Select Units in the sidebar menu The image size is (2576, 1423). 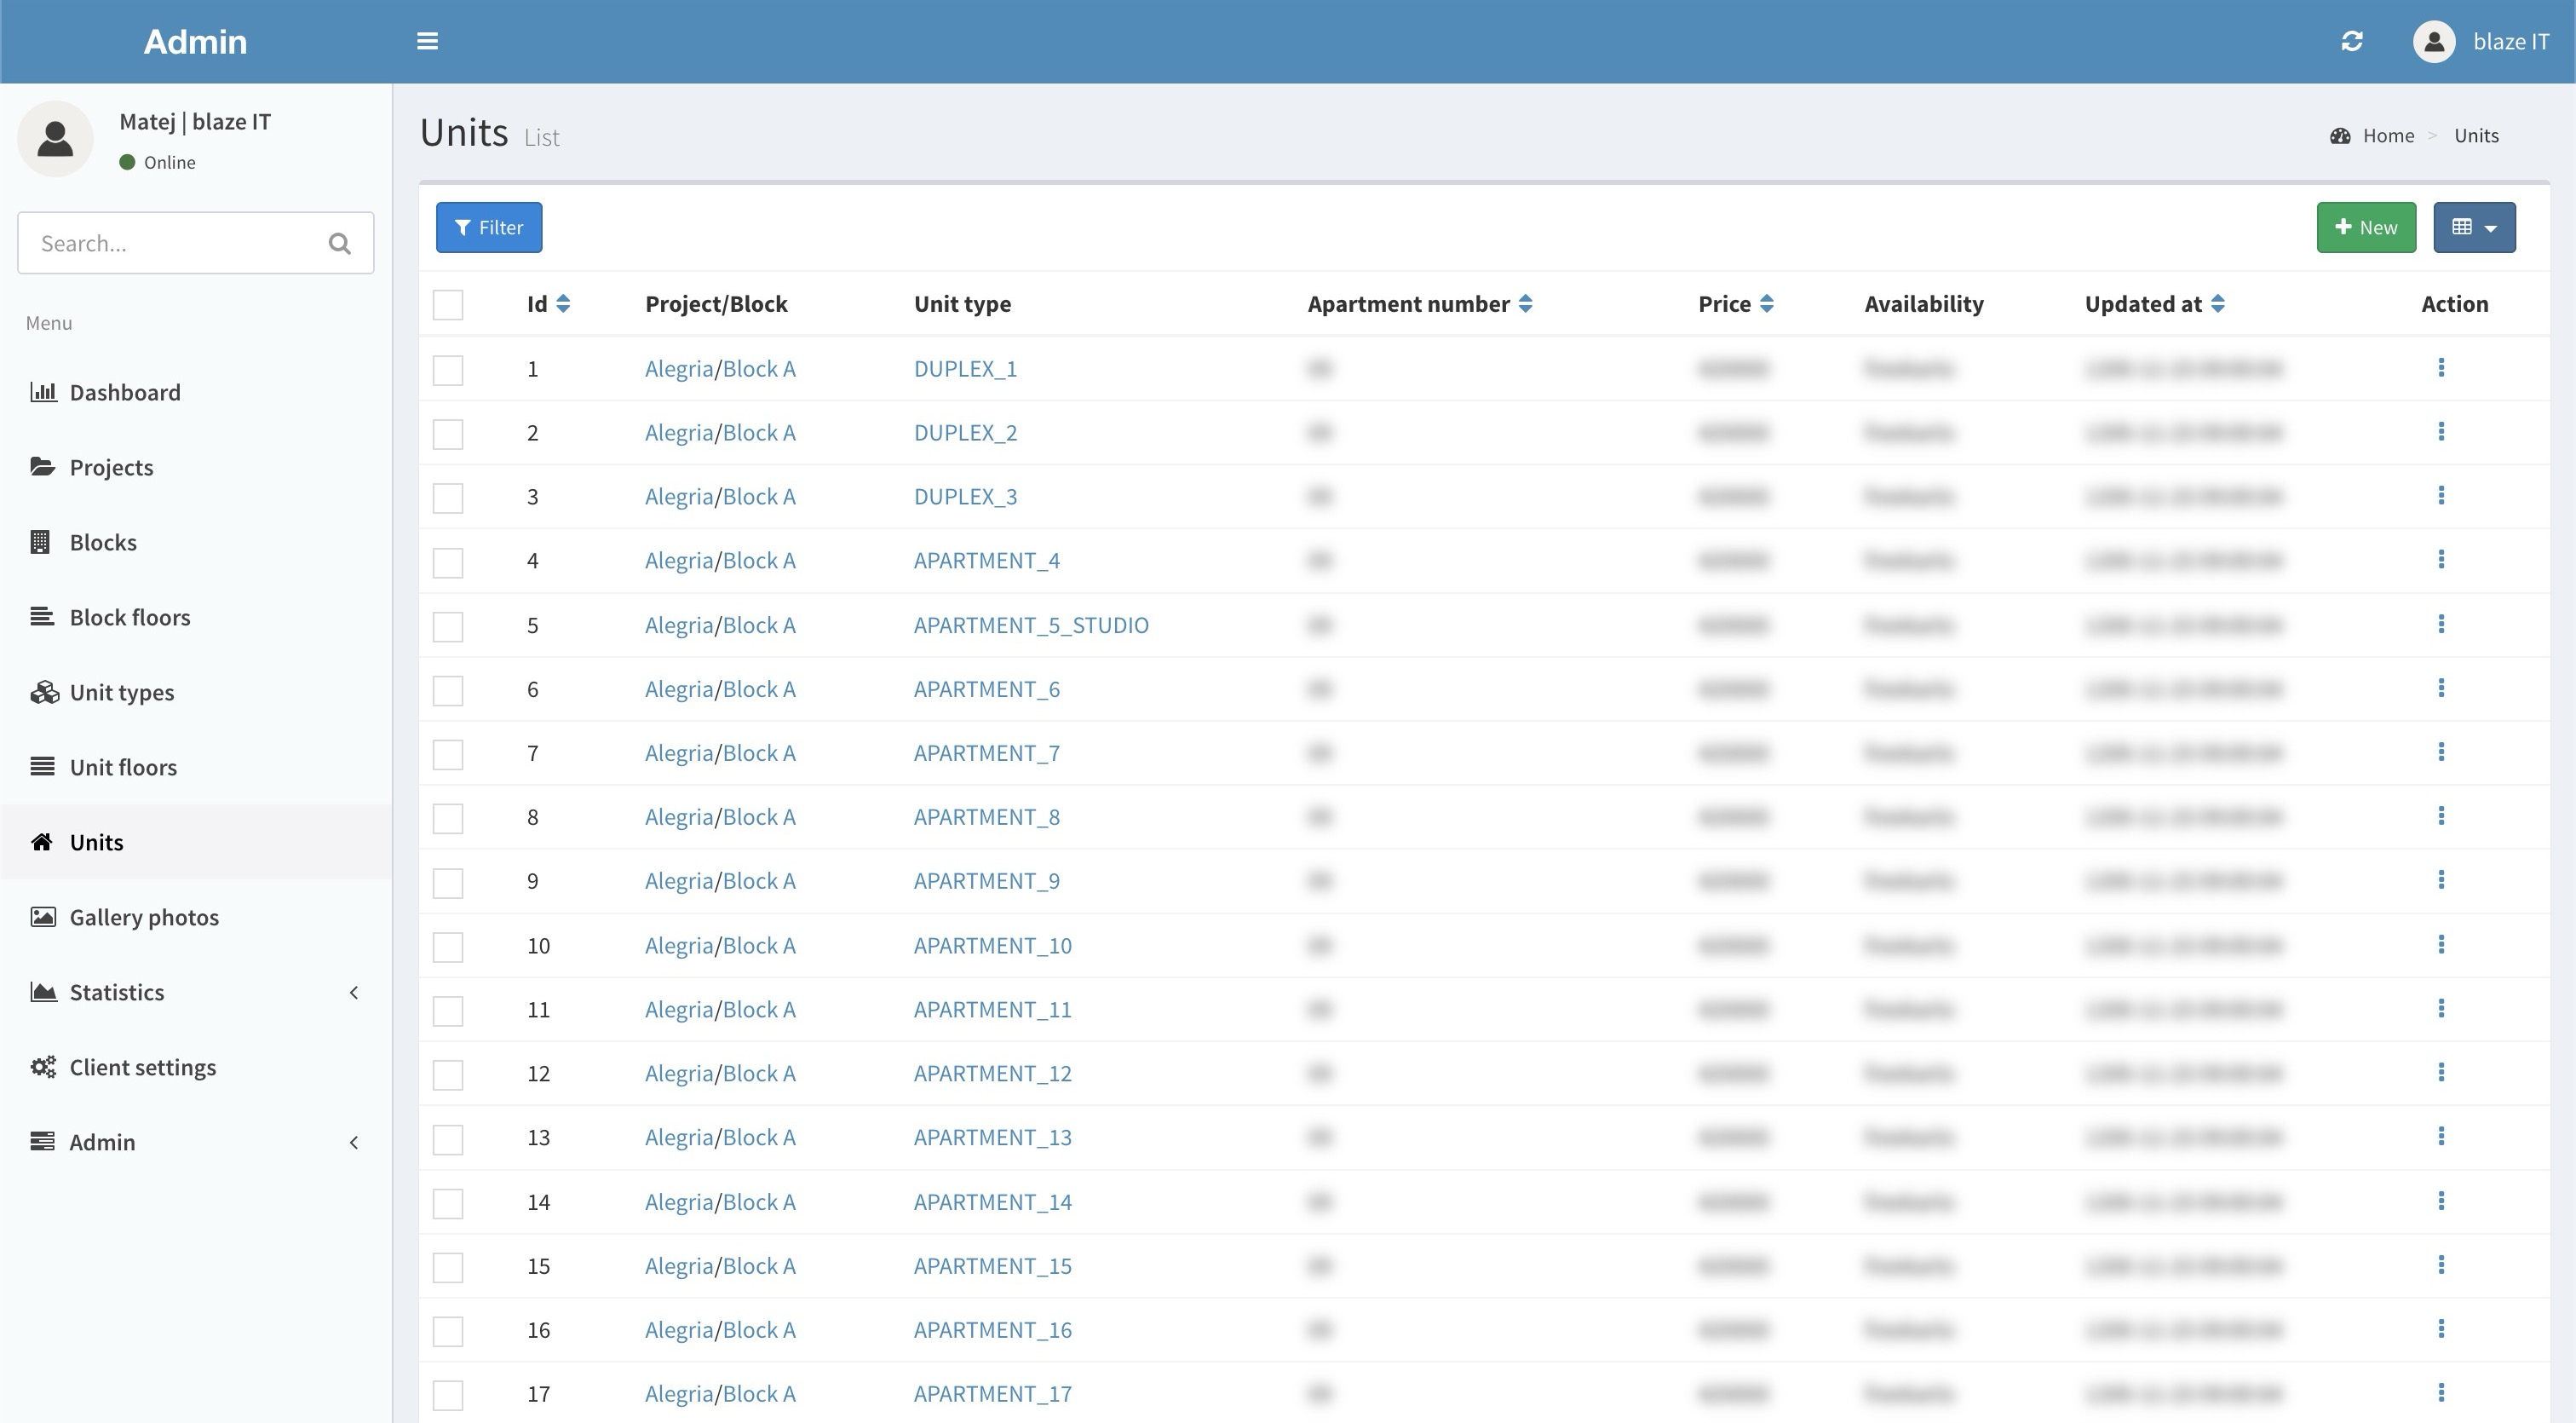tap(95, 841)
